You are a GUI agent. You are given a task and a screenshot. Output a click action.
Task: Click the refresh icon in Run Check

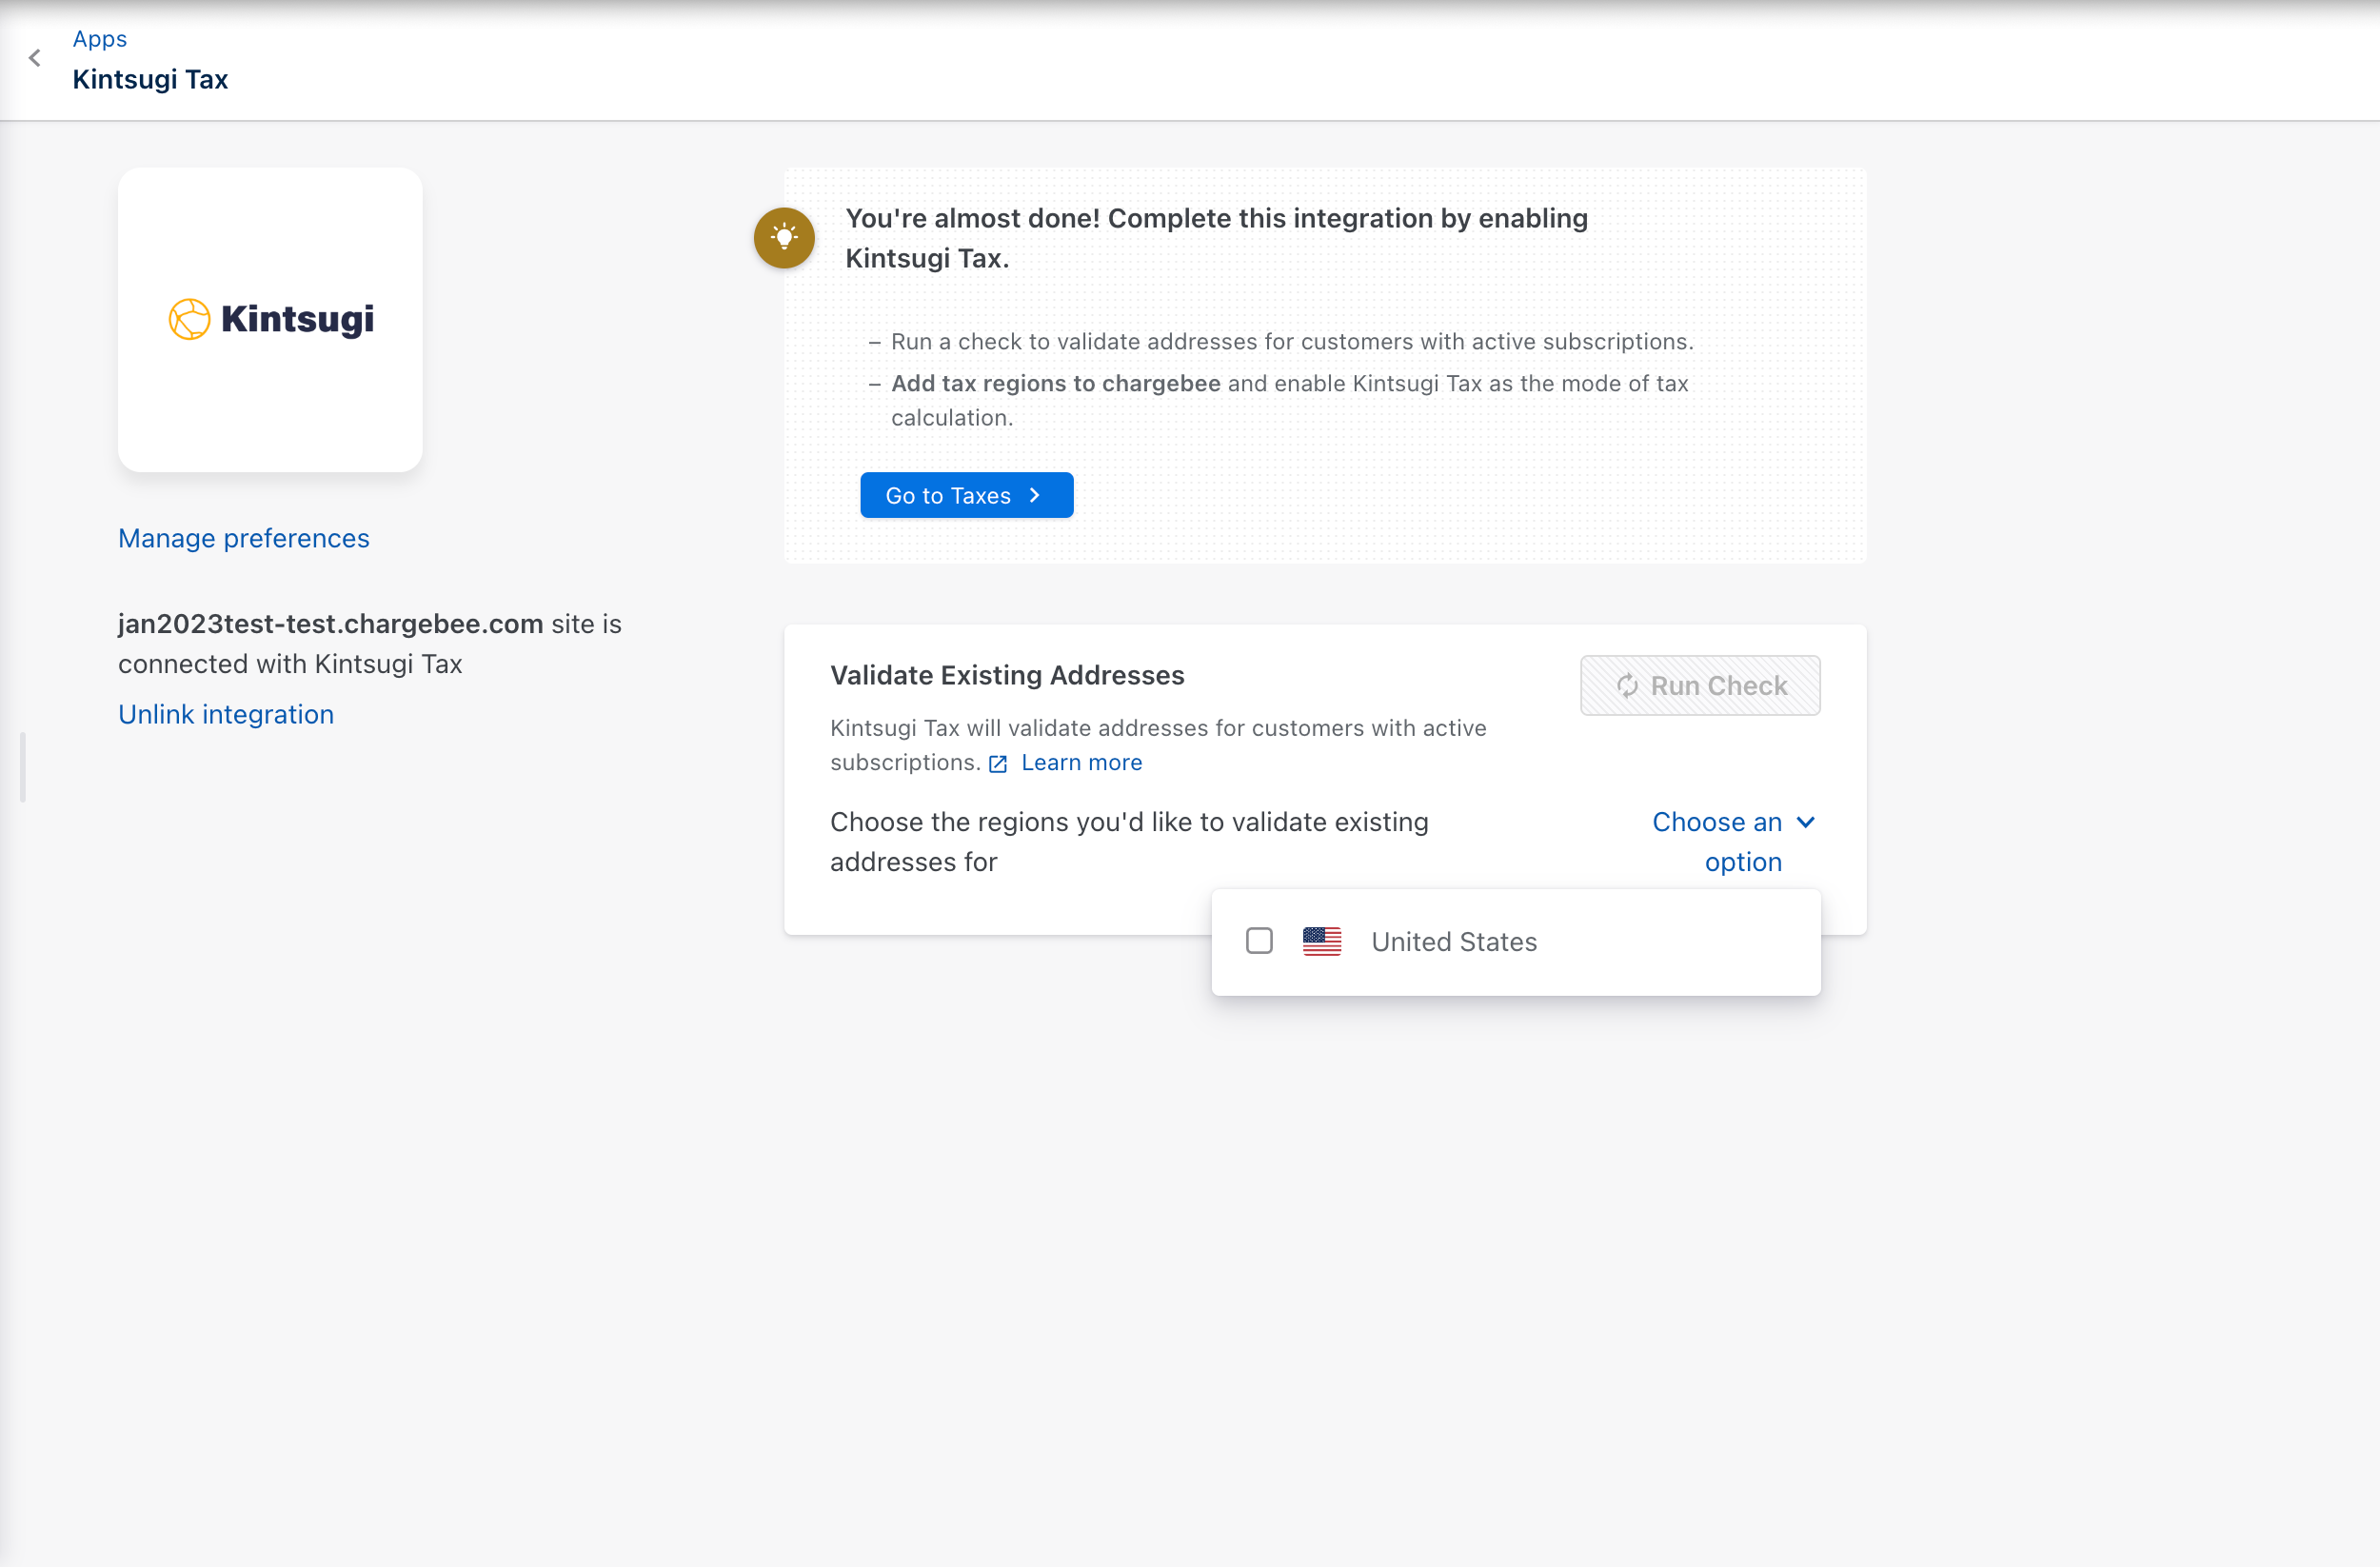[x=1627, y=686]
